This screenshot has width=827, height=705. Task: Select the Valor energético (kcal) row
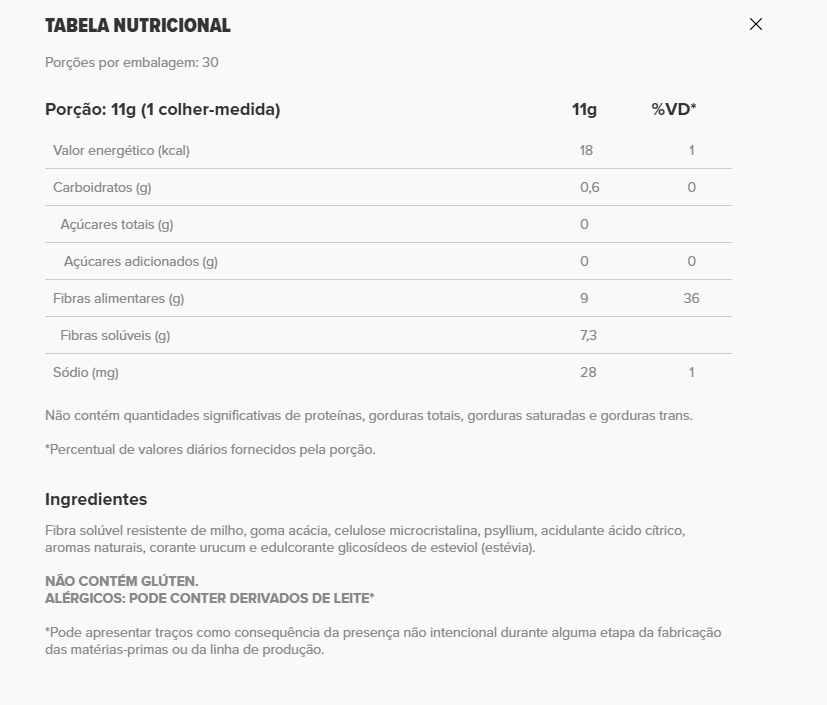pos(388,150)
